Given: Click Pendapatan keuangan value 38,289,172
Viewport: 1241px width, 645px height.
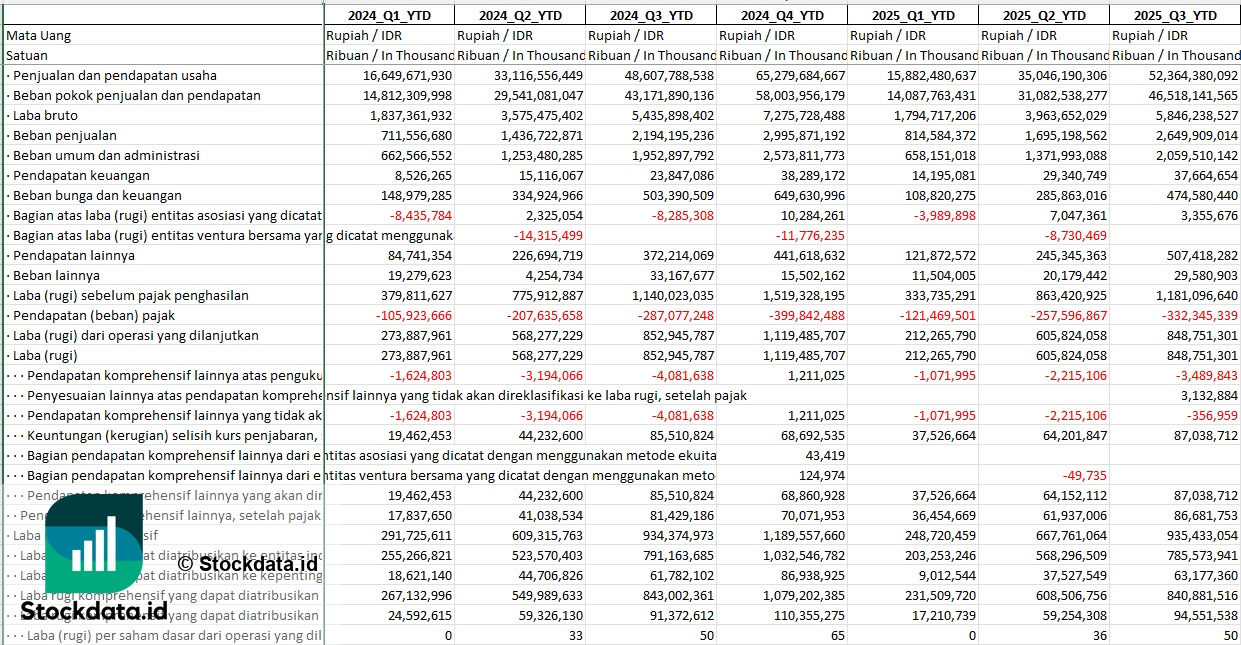Looking at the screenshot, I should click(813, 175).
